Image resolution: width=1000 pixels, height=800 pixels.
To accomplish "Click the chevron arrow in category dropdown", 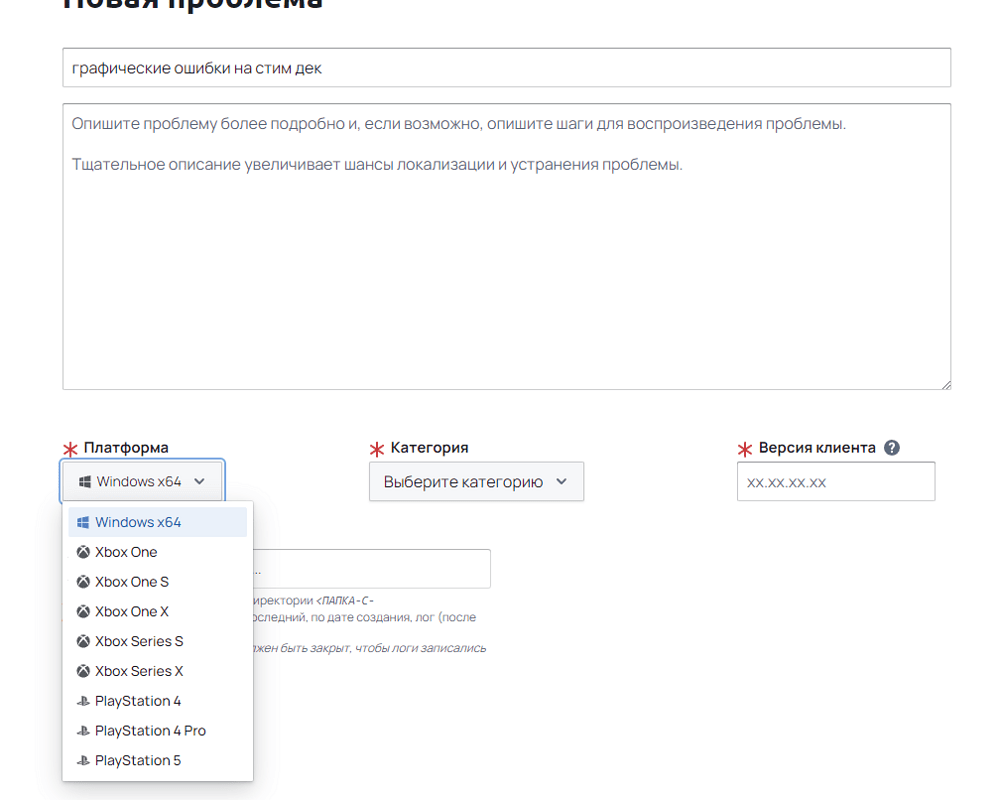I will pyautogui.click(x=561, y=481).
